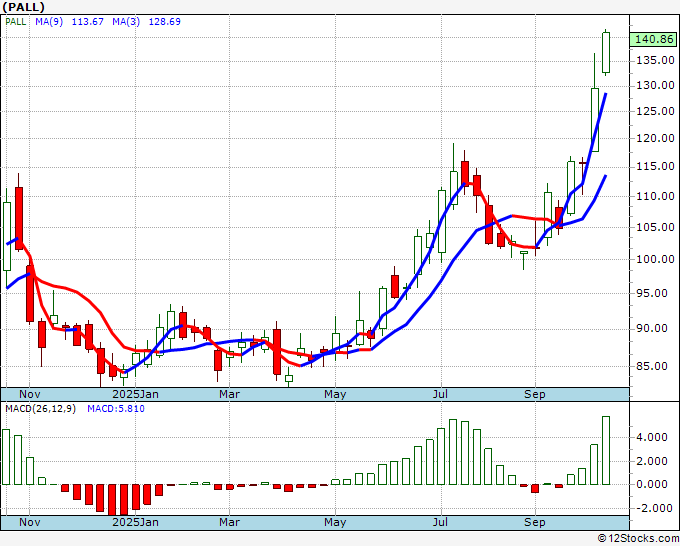Click the (PALL) ticker title
Image resolution: width=680 pixels, height=546 pixels.
click(x=22, y=7)
